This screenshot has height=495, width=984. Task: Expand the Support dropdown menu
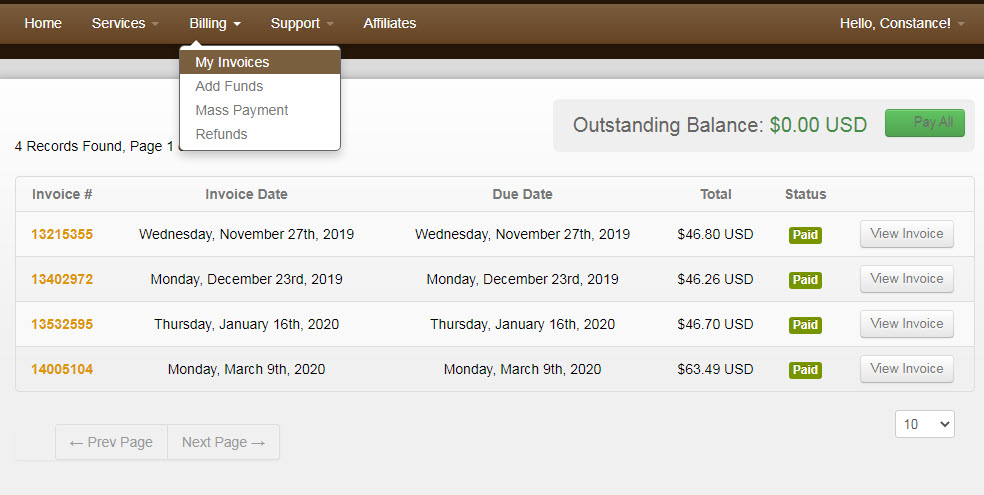[x=302, y=23]
